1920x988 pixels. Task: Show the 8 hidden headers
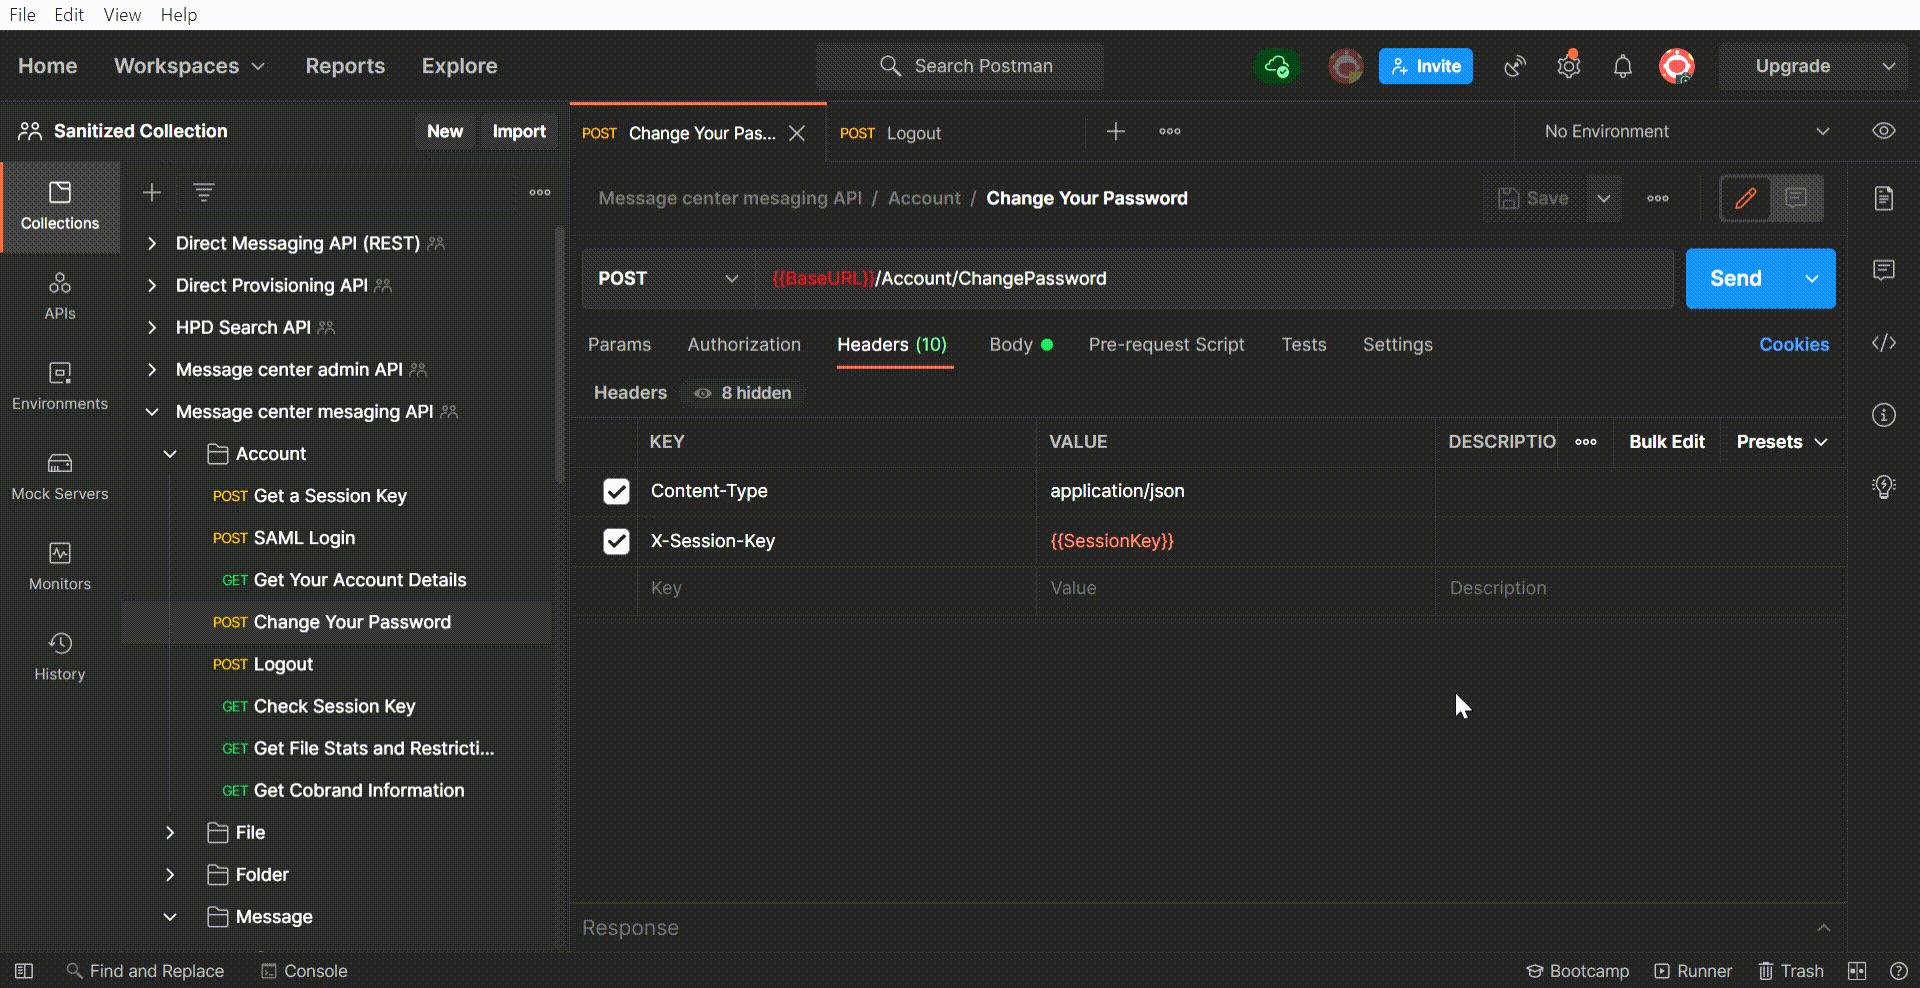(741, 392)
